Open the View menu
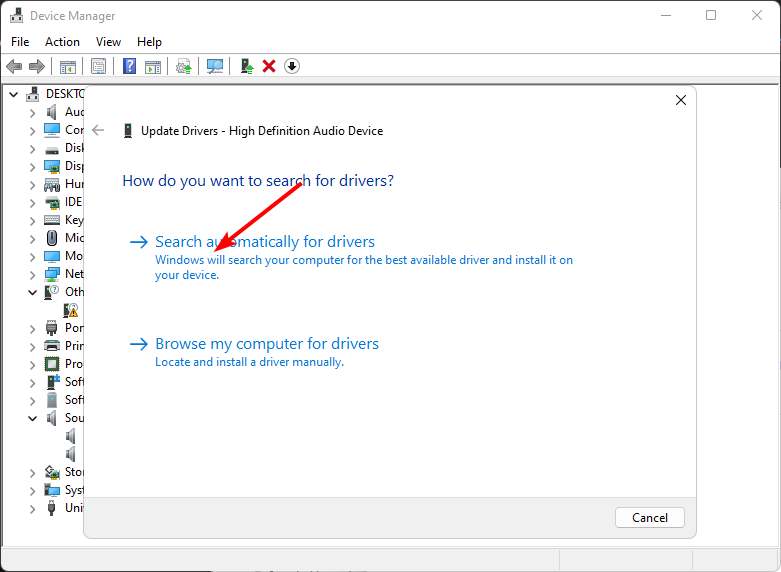The height and width of the screenshot is (572, 781). coord(108,42)
